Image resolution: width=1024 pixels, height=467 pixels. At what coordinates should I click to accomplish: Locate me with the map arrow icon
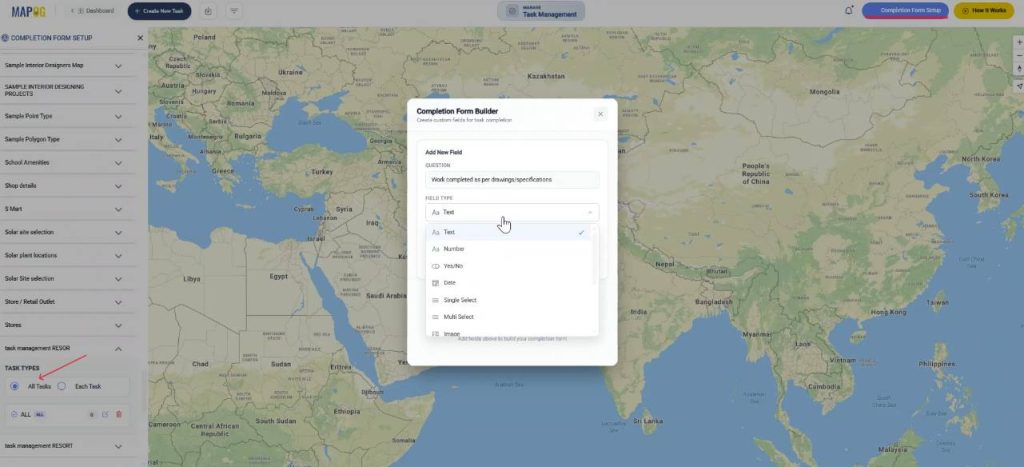click(x=1019, y=86)
